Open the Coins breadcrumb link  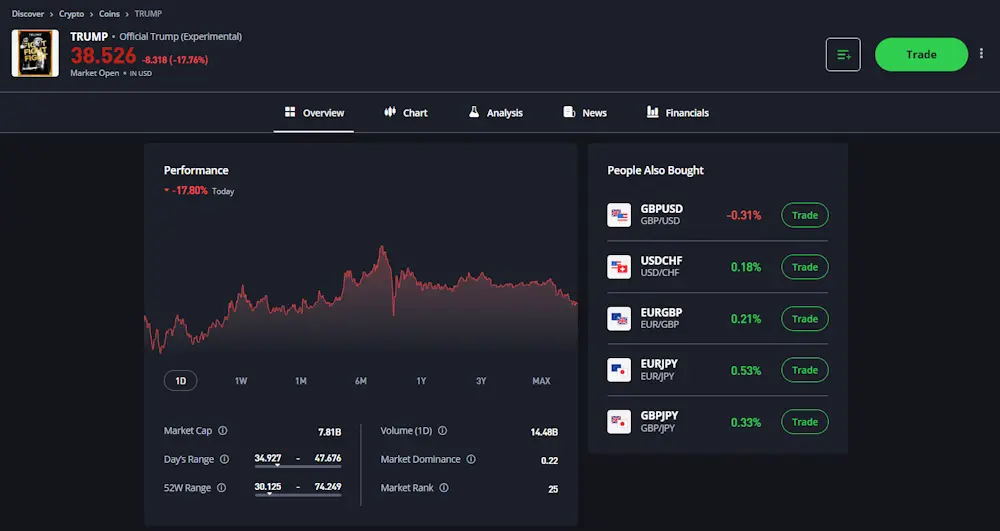pyautogui.click(x=109, y=13)
